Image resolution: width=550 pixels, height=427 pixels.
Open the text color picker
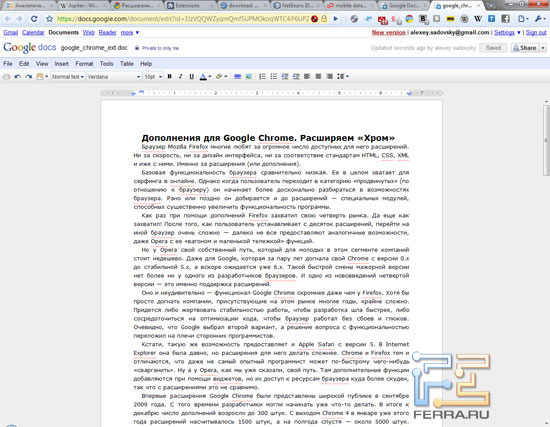(205, 76)
